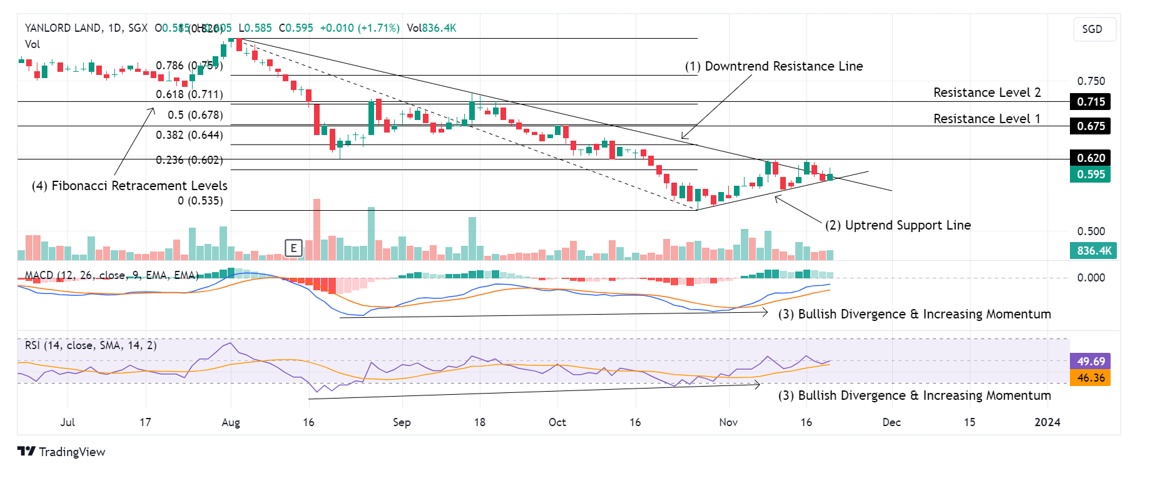
Task: Click Dec on the time axis
Action: point(891,422)
